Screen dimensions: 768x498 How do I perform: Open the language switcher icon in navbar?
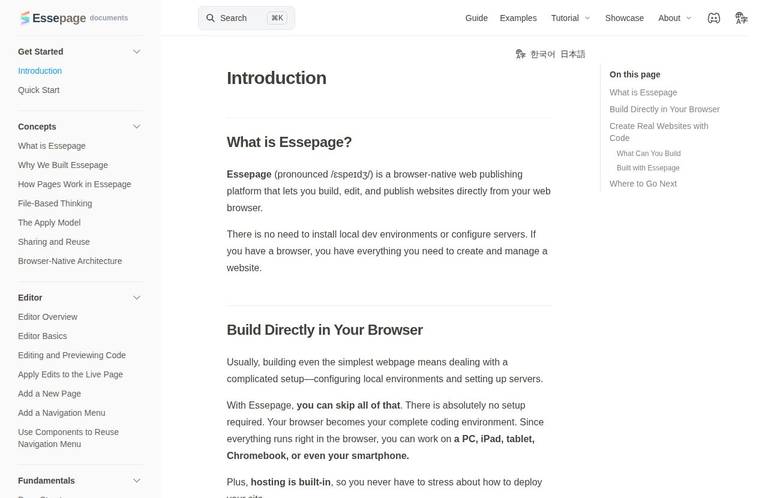point(741,18)
